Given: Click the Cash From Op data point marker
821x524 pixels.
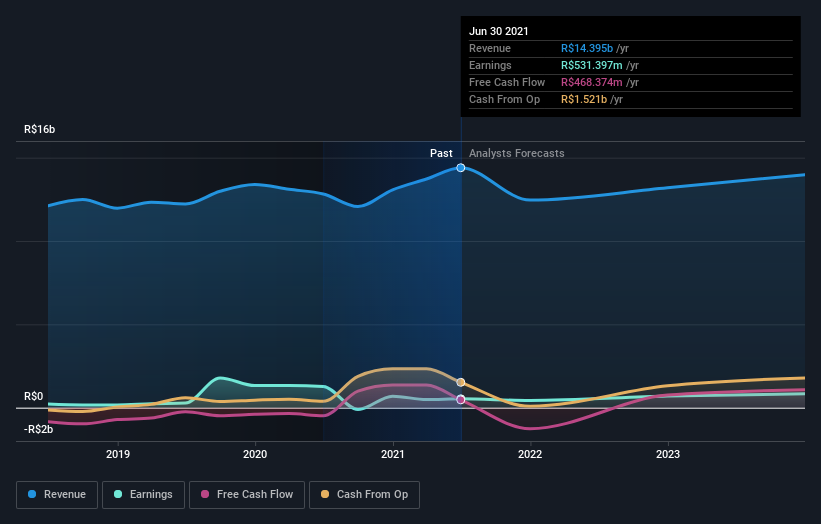Looking at the screenshot, I should 461,383.
